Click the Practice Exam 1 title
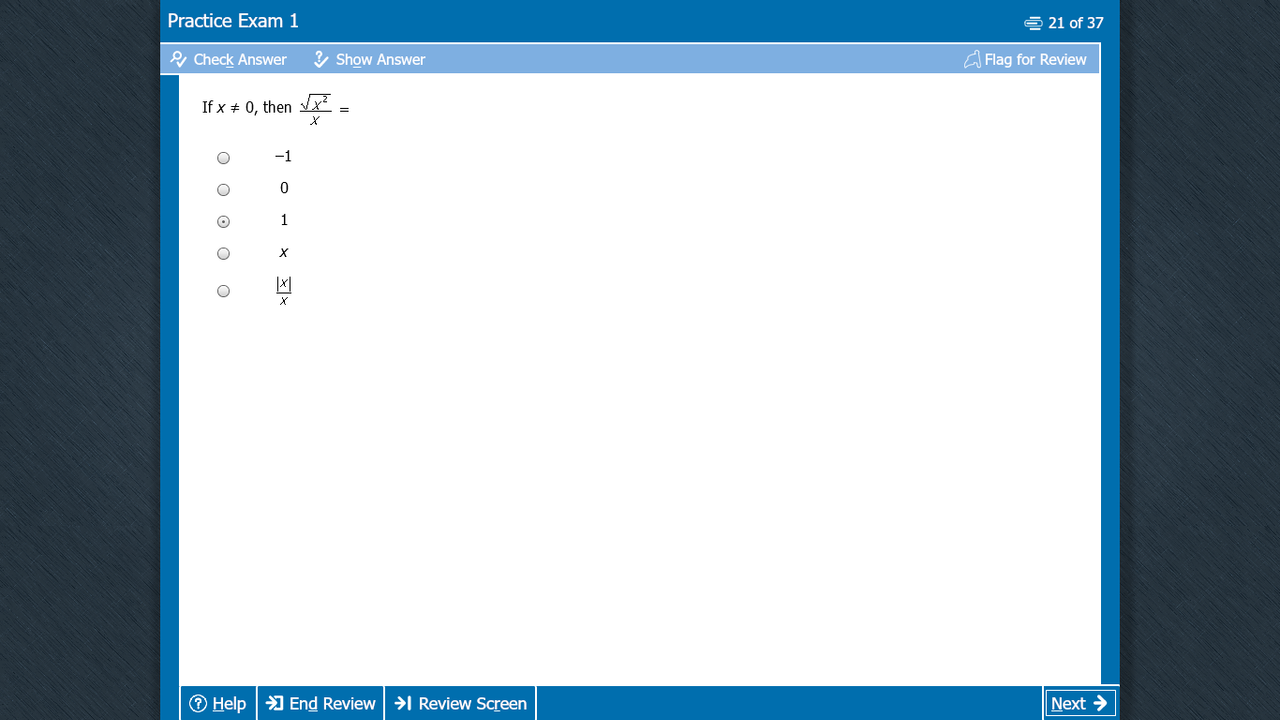This screenshot has width=1280, height=720. tap(233, 21)
